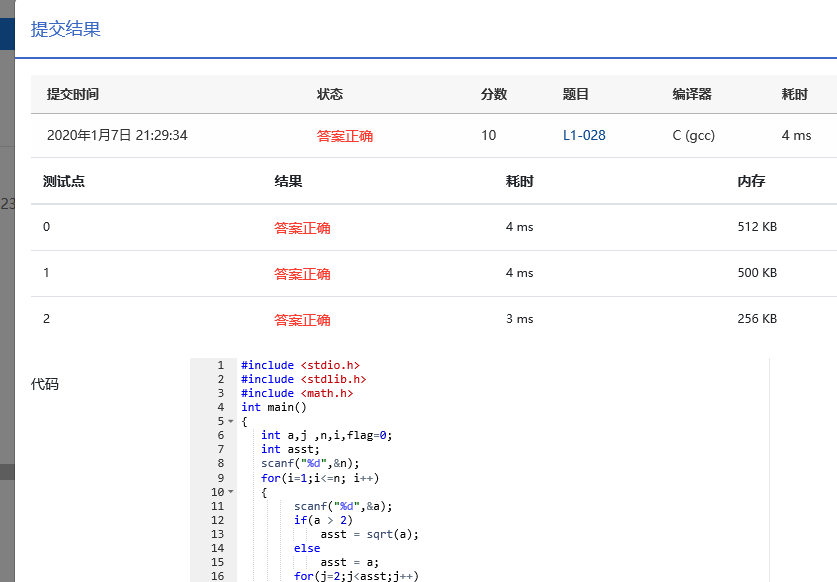The image size is (837, 582).
Task: Click code line #include <stdio.h>
Action: (x=301, y=365)
